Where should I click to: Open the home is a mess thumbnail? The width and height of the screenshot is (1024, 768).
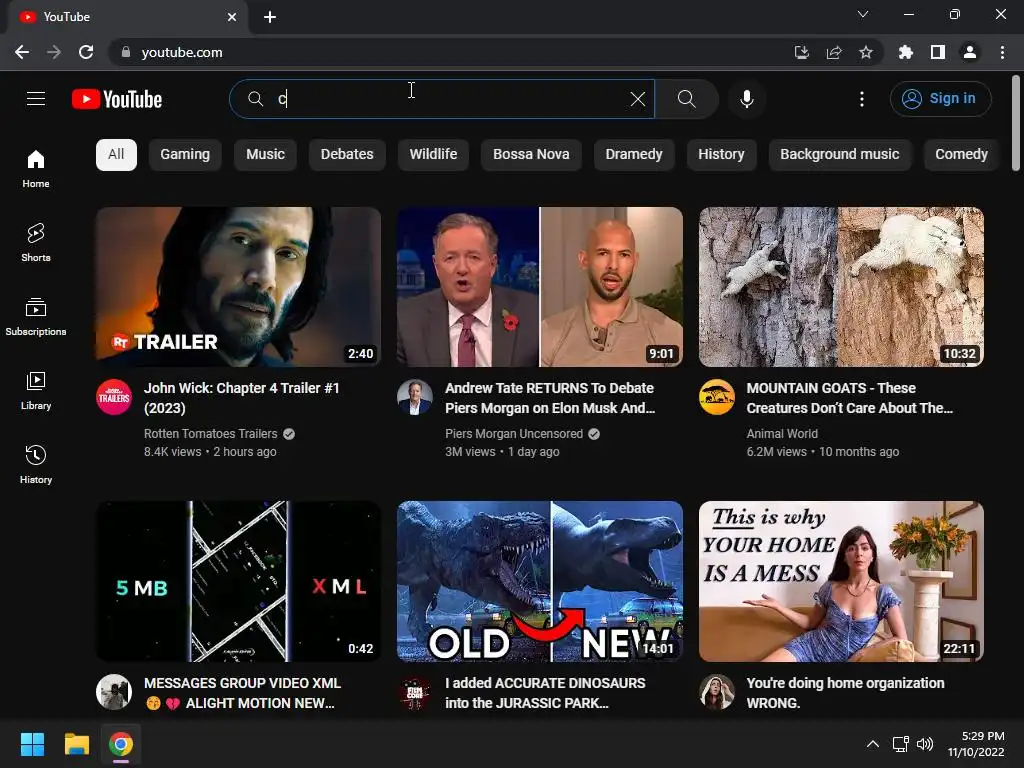click(x=841, y=581)
